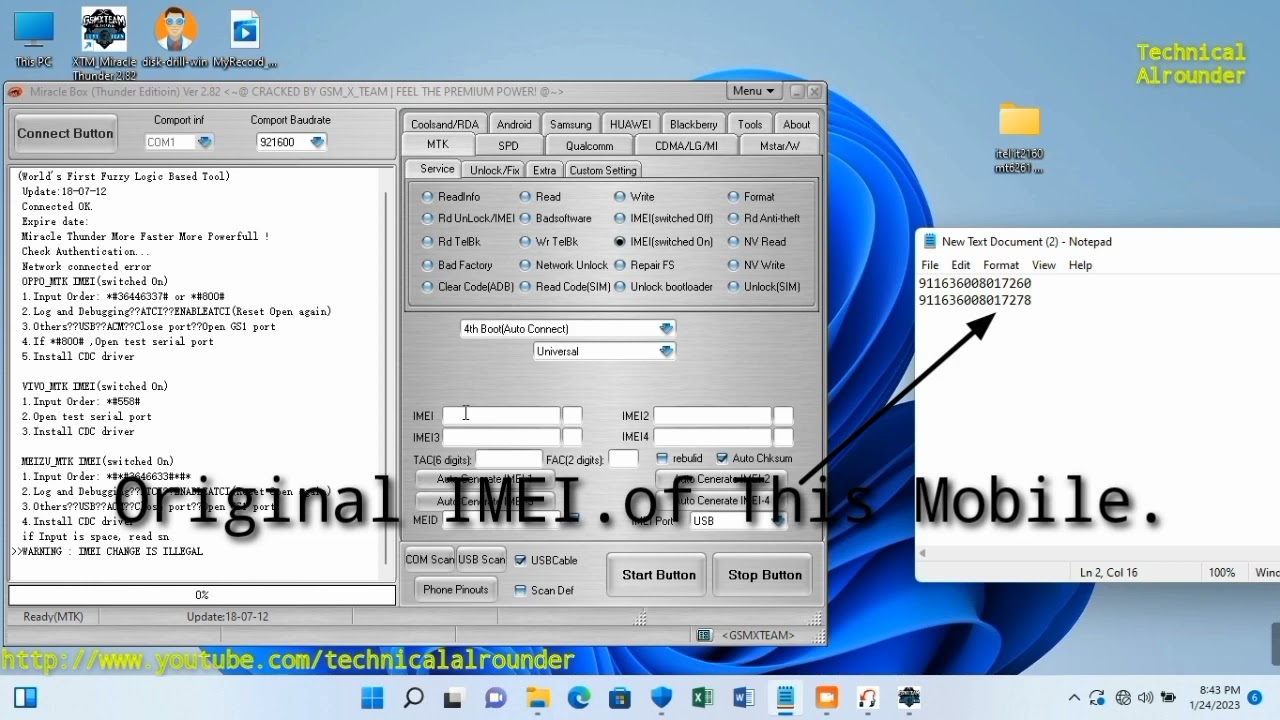The image size is (1280, 720).
Task: Open MyRecord desktop file icon
Action: pos(245,37)
